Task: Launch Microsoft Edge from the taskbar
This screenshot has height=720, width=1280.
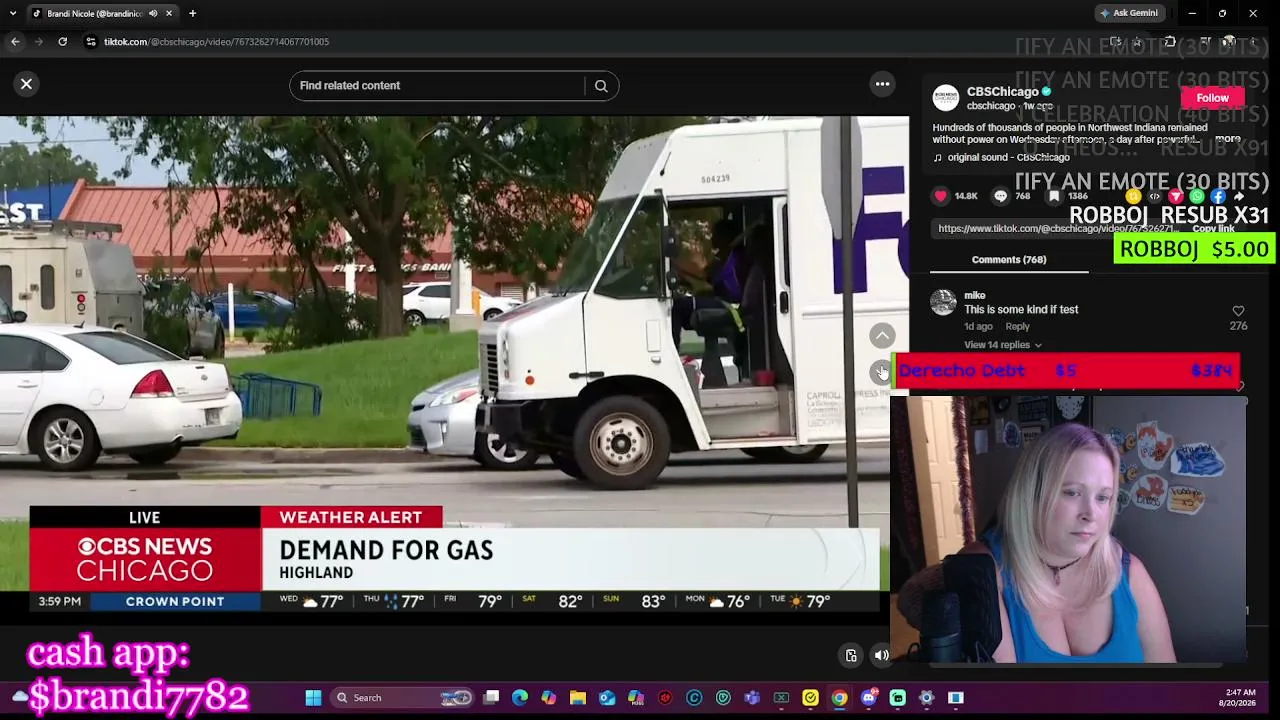Action: coord(520,698)
